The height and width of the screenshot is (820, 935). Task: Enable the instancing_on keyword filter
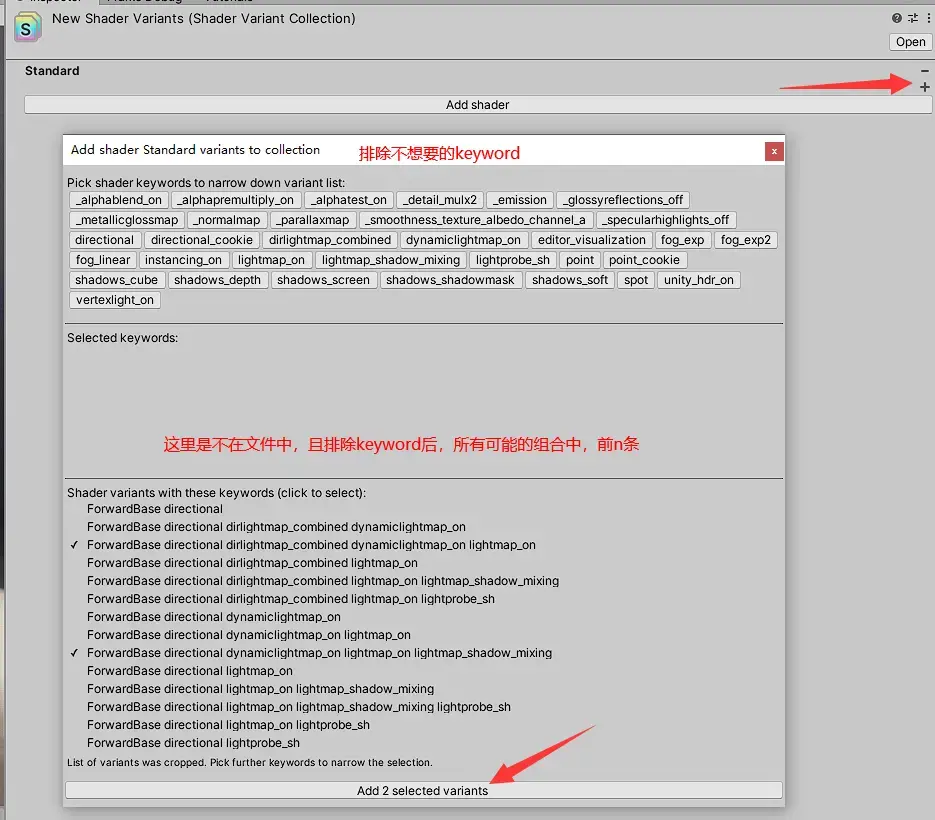[183, 259]
